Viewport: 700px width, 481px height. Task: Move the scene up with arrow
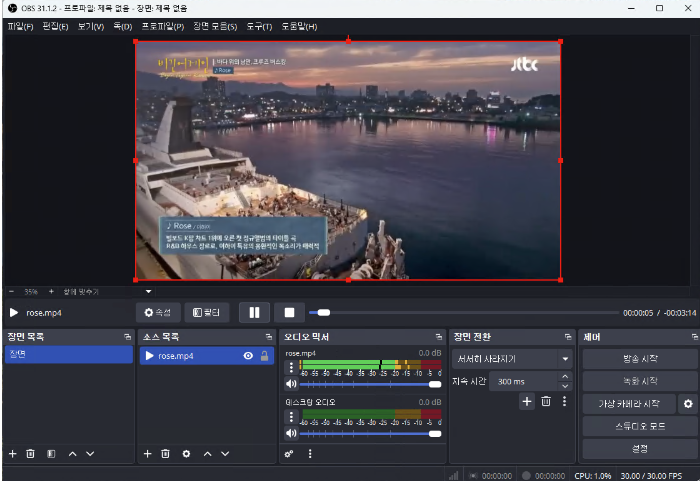[x=72, y=454]
